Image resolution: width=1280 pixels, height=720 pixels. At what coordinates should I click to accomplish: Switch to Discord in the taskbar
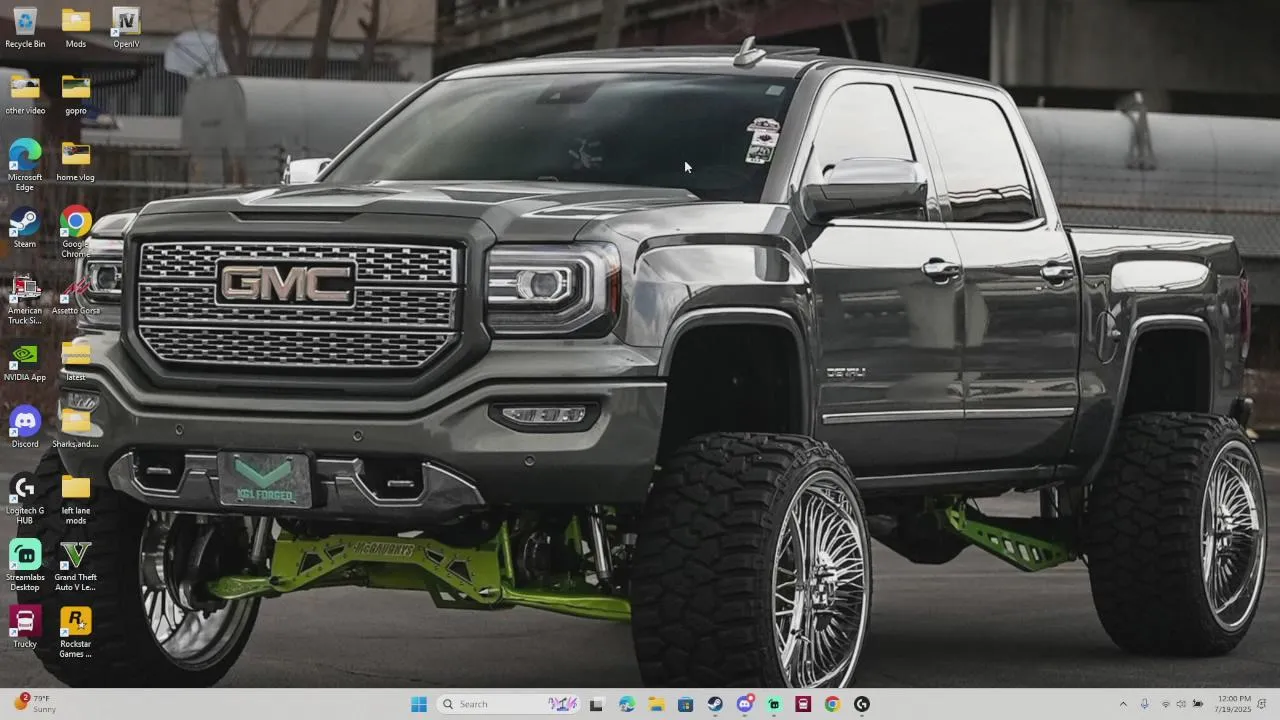click(x=744, y=704)
